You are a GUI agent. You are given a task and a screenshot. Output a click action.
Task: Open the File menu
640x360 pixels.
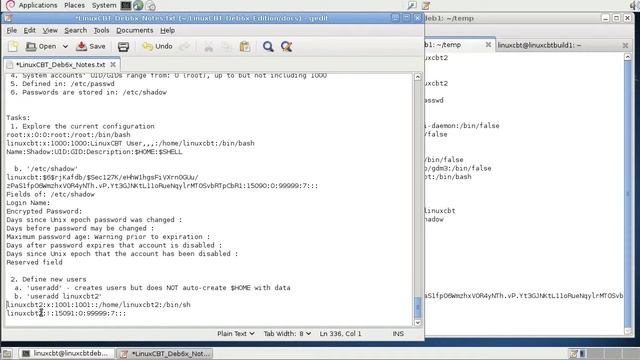coord(12,30)
